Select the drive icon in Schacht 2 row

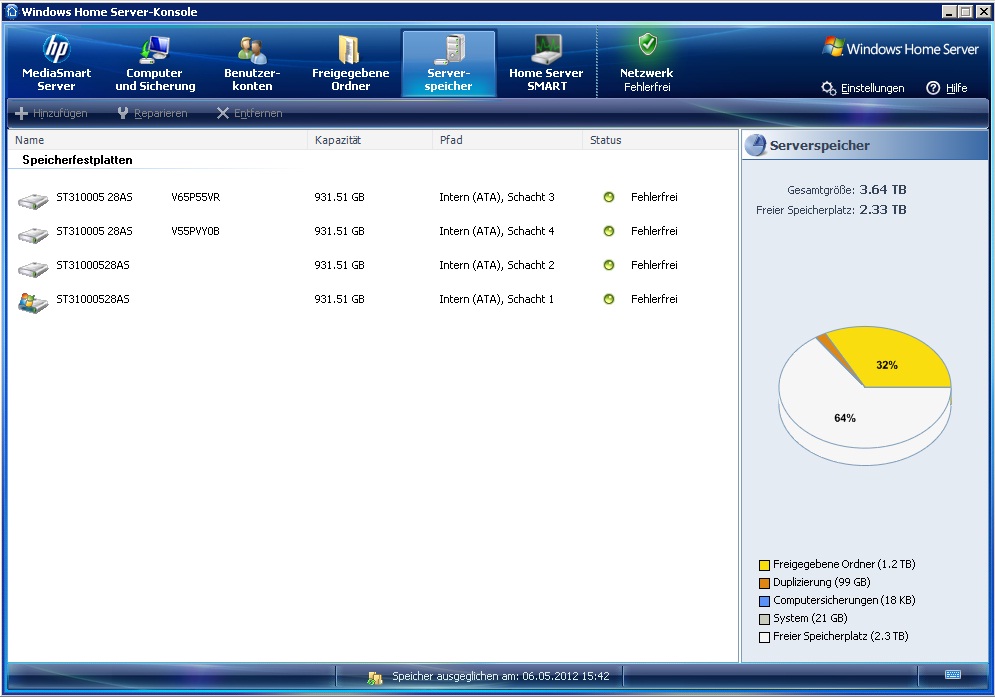(33, 269)
